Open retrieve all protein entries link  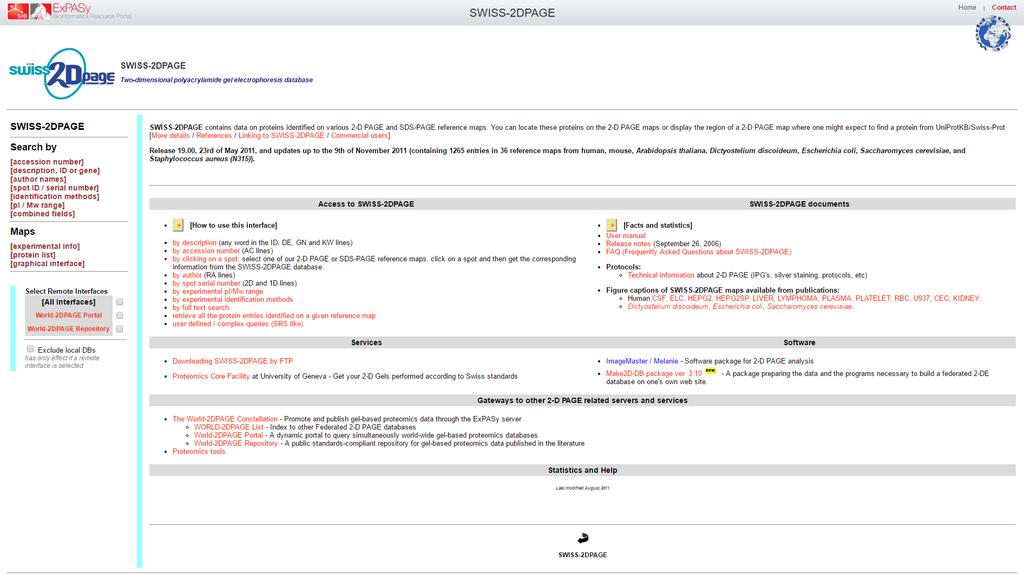[x=274, y=316]
